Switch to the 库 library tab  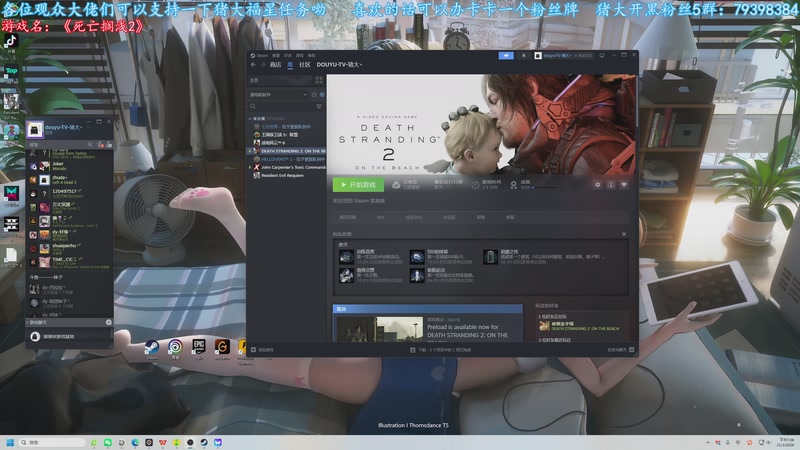(290, 65)
